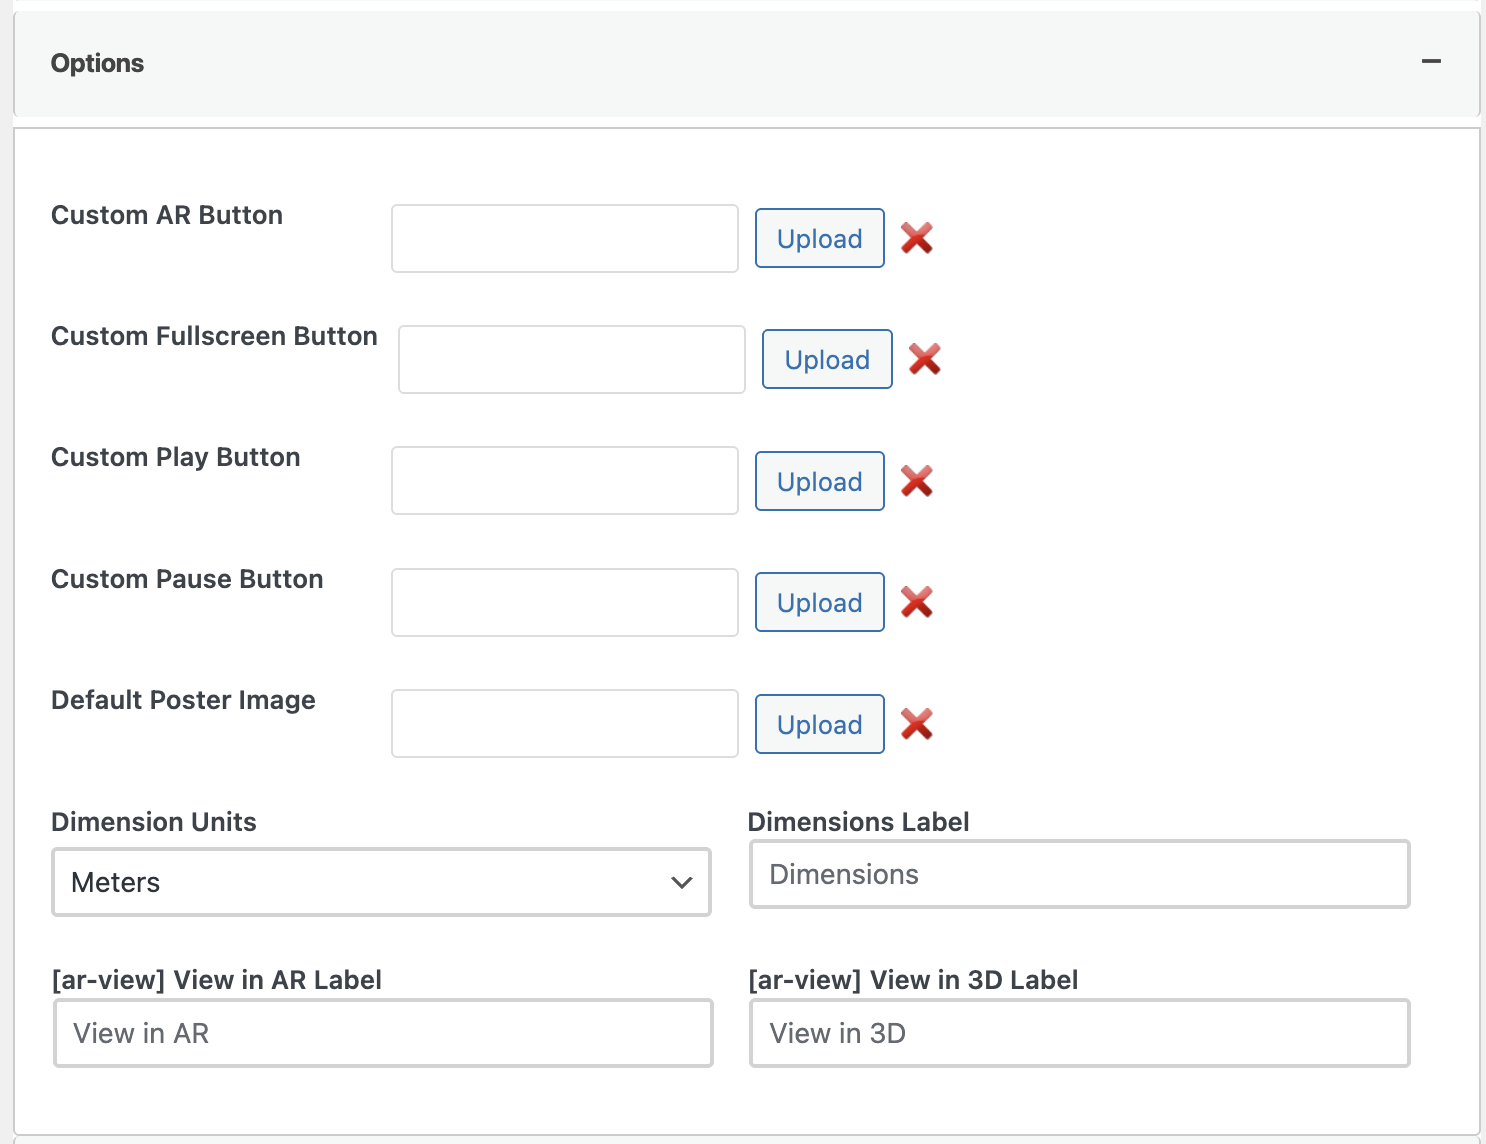Image resolution: width=1486 pixels, height=1144 pixels.
Task: Upload a Custom Fullscreen Button image
Action: click(826, 360)
